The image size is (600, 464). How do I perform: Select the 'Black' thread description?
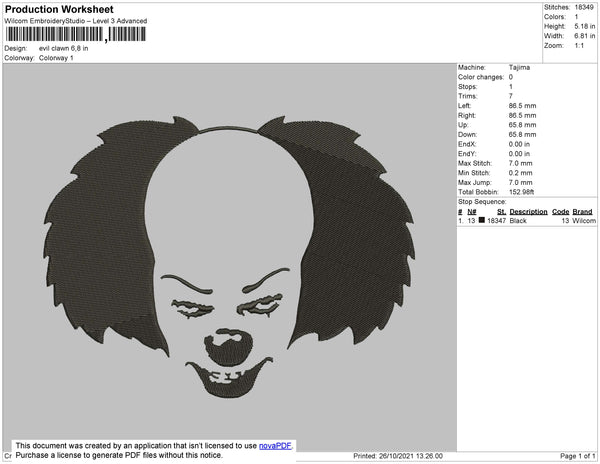[518, 221]
